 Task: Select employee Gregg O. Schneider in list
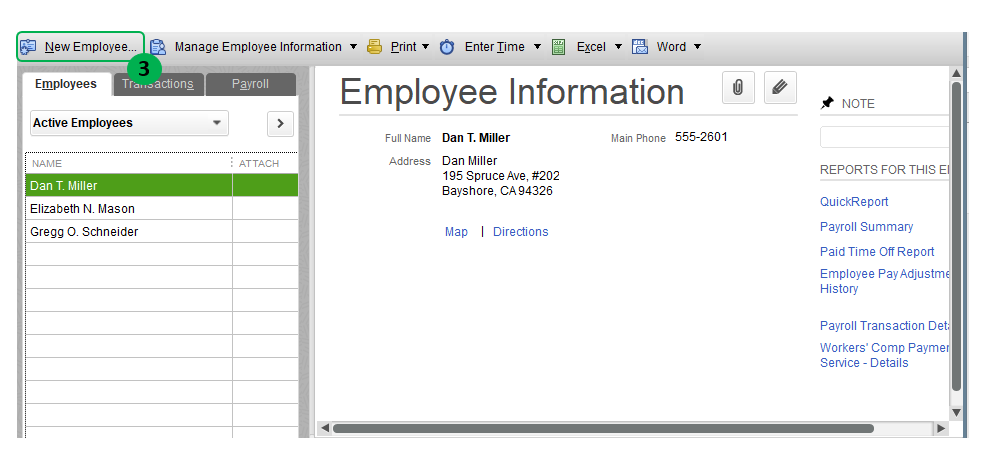pyautogui.click(x=161, y=232)
